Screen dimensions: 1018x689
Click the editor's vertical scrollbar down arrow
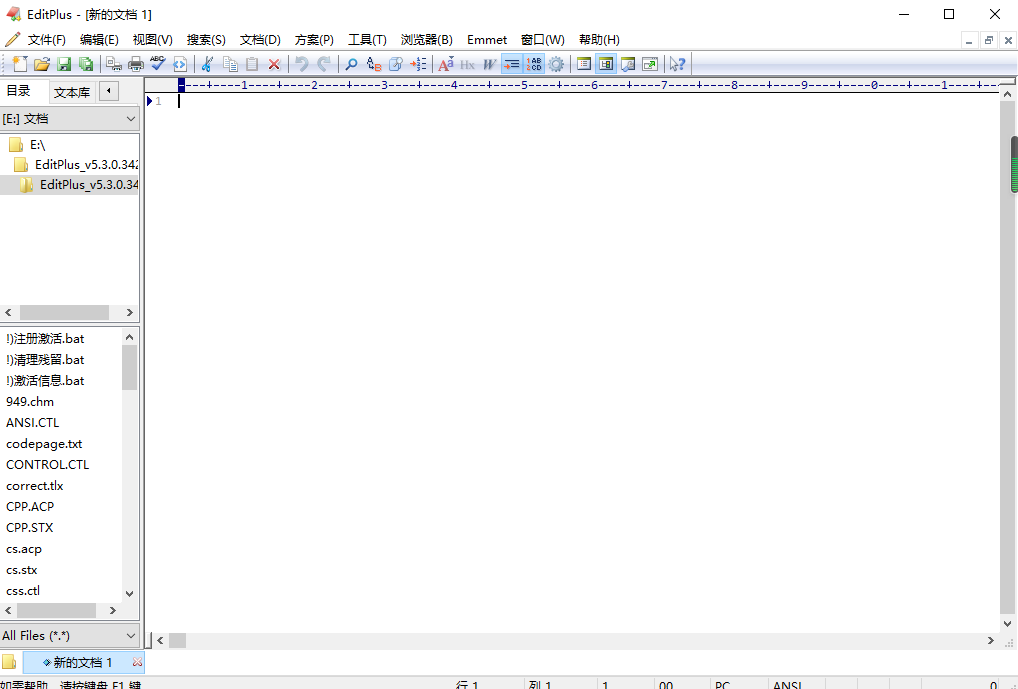click(1008, 625)
